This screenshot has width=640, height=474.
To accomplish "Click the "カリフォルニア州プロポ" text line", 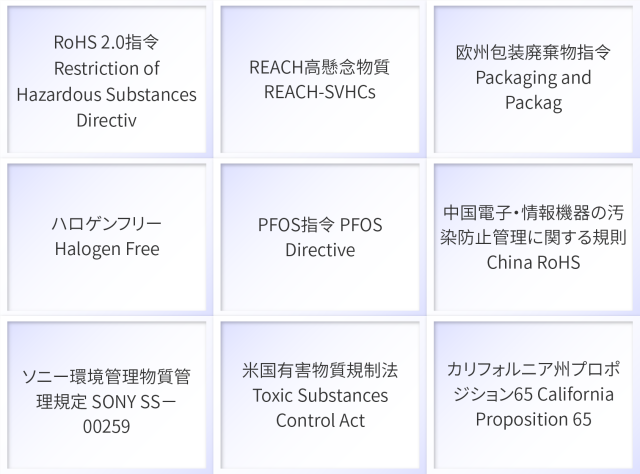I will pos(533,369).
